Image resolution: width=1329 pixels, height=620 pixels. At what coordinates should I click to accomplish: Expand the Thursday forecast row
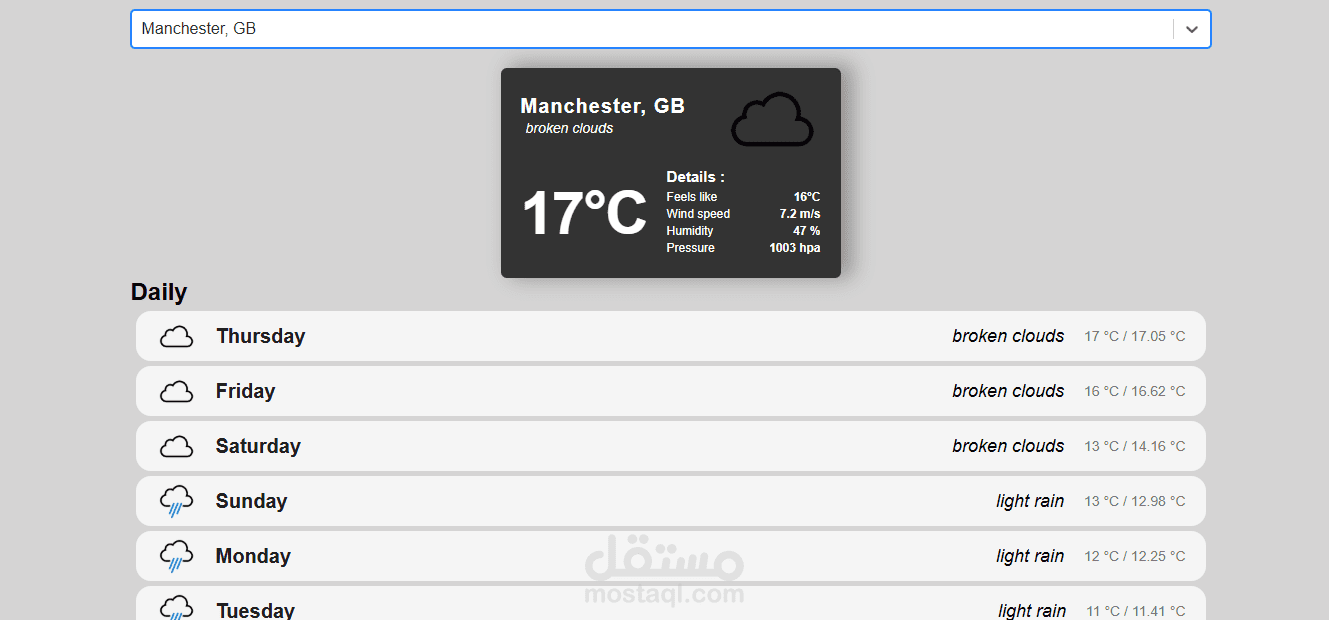coord(671,336)
